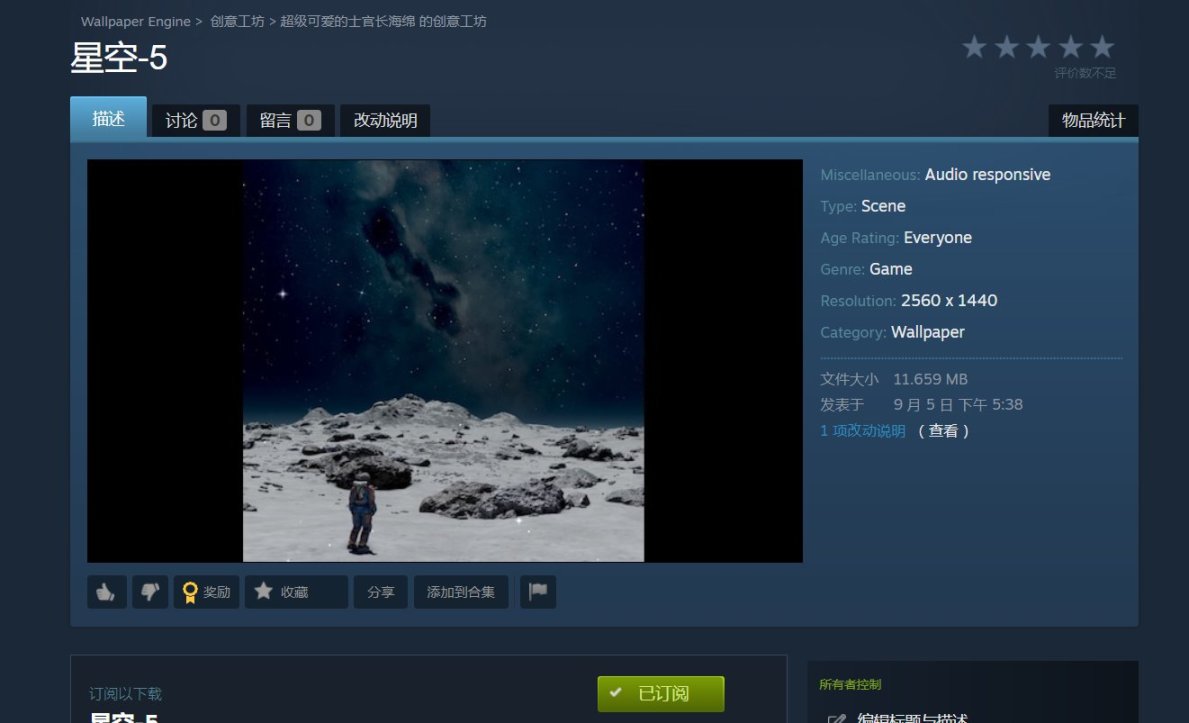Open 创意工坊 workshop breadcrumb link
1189x723 pixels.
[237, 21]
